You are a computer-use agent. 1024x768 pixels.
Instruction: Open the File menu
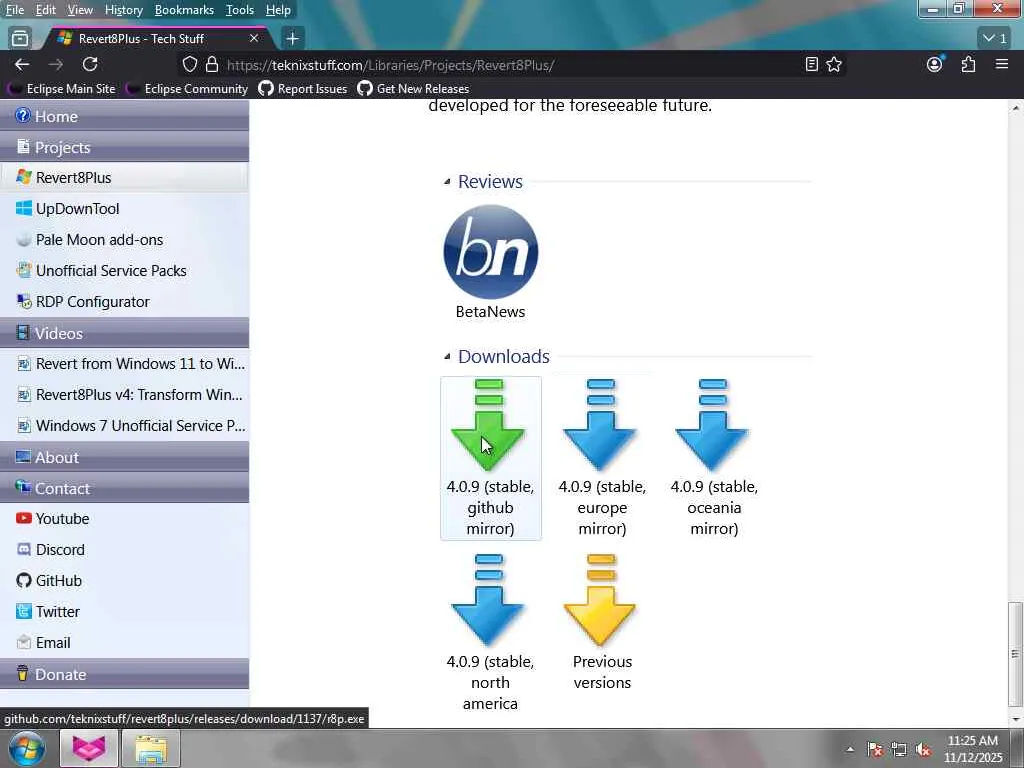15,10
